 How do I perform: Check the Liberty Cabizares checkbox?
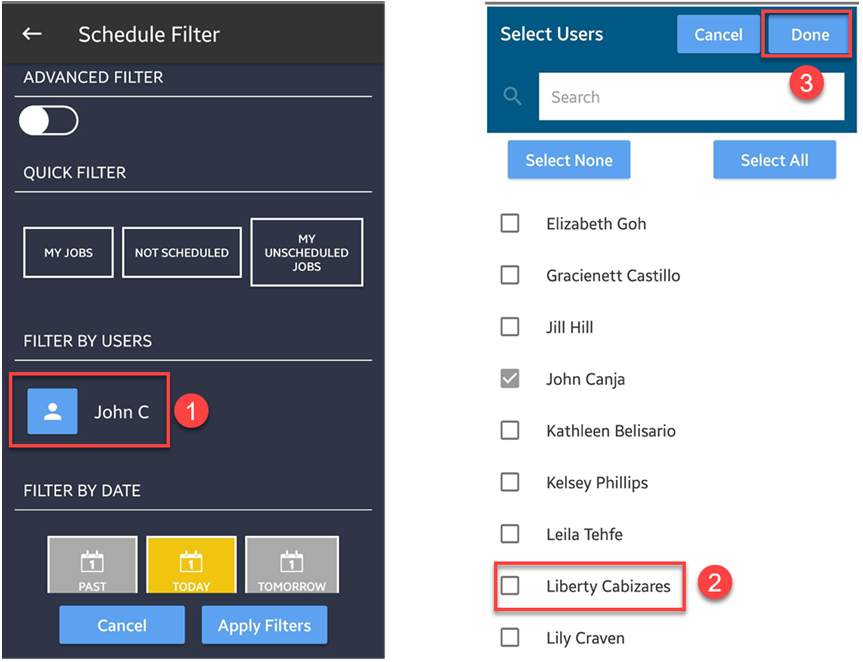(x=510, y=586)
